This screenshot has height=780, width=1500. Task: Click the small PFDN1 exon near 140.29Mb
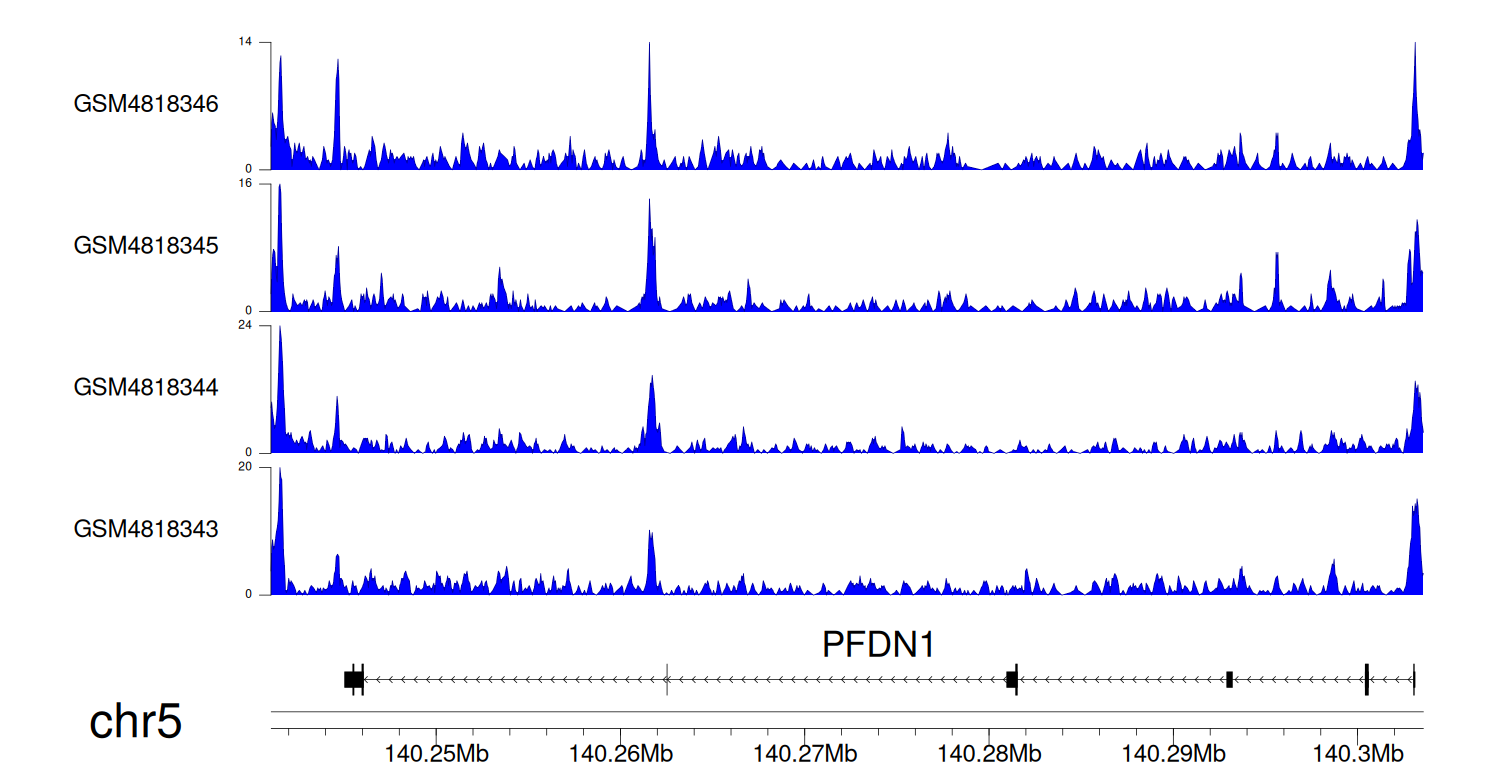1229,679
